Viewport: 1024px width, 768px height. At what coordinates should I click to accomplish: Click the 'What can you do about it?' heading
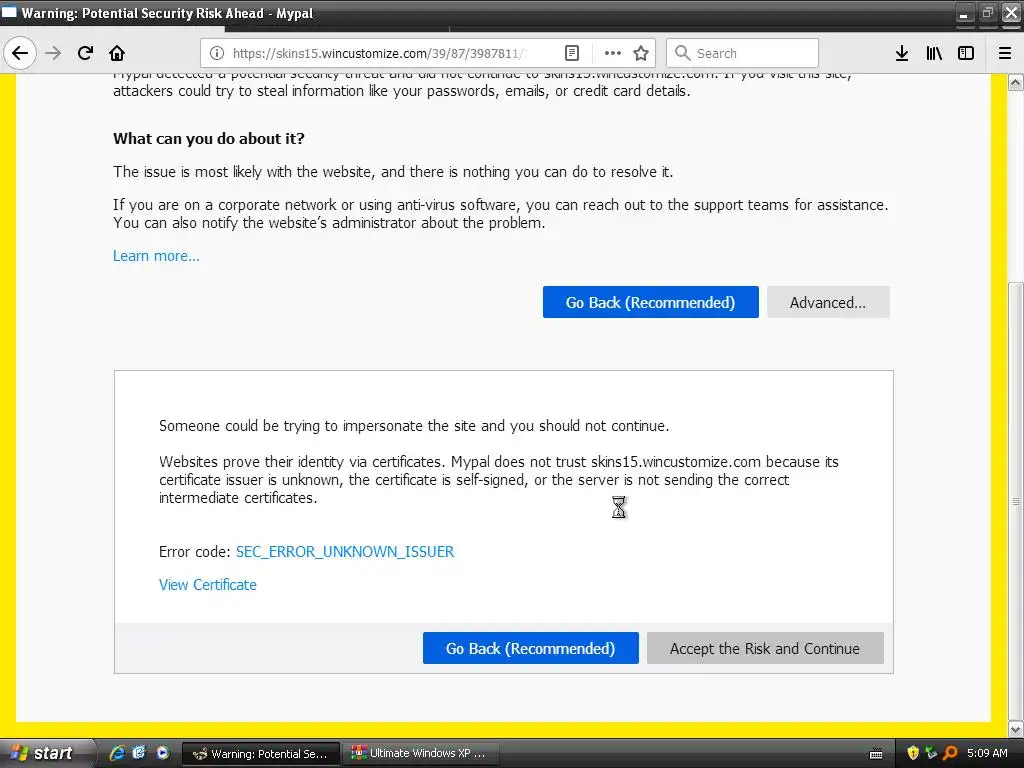click(209, 138)
